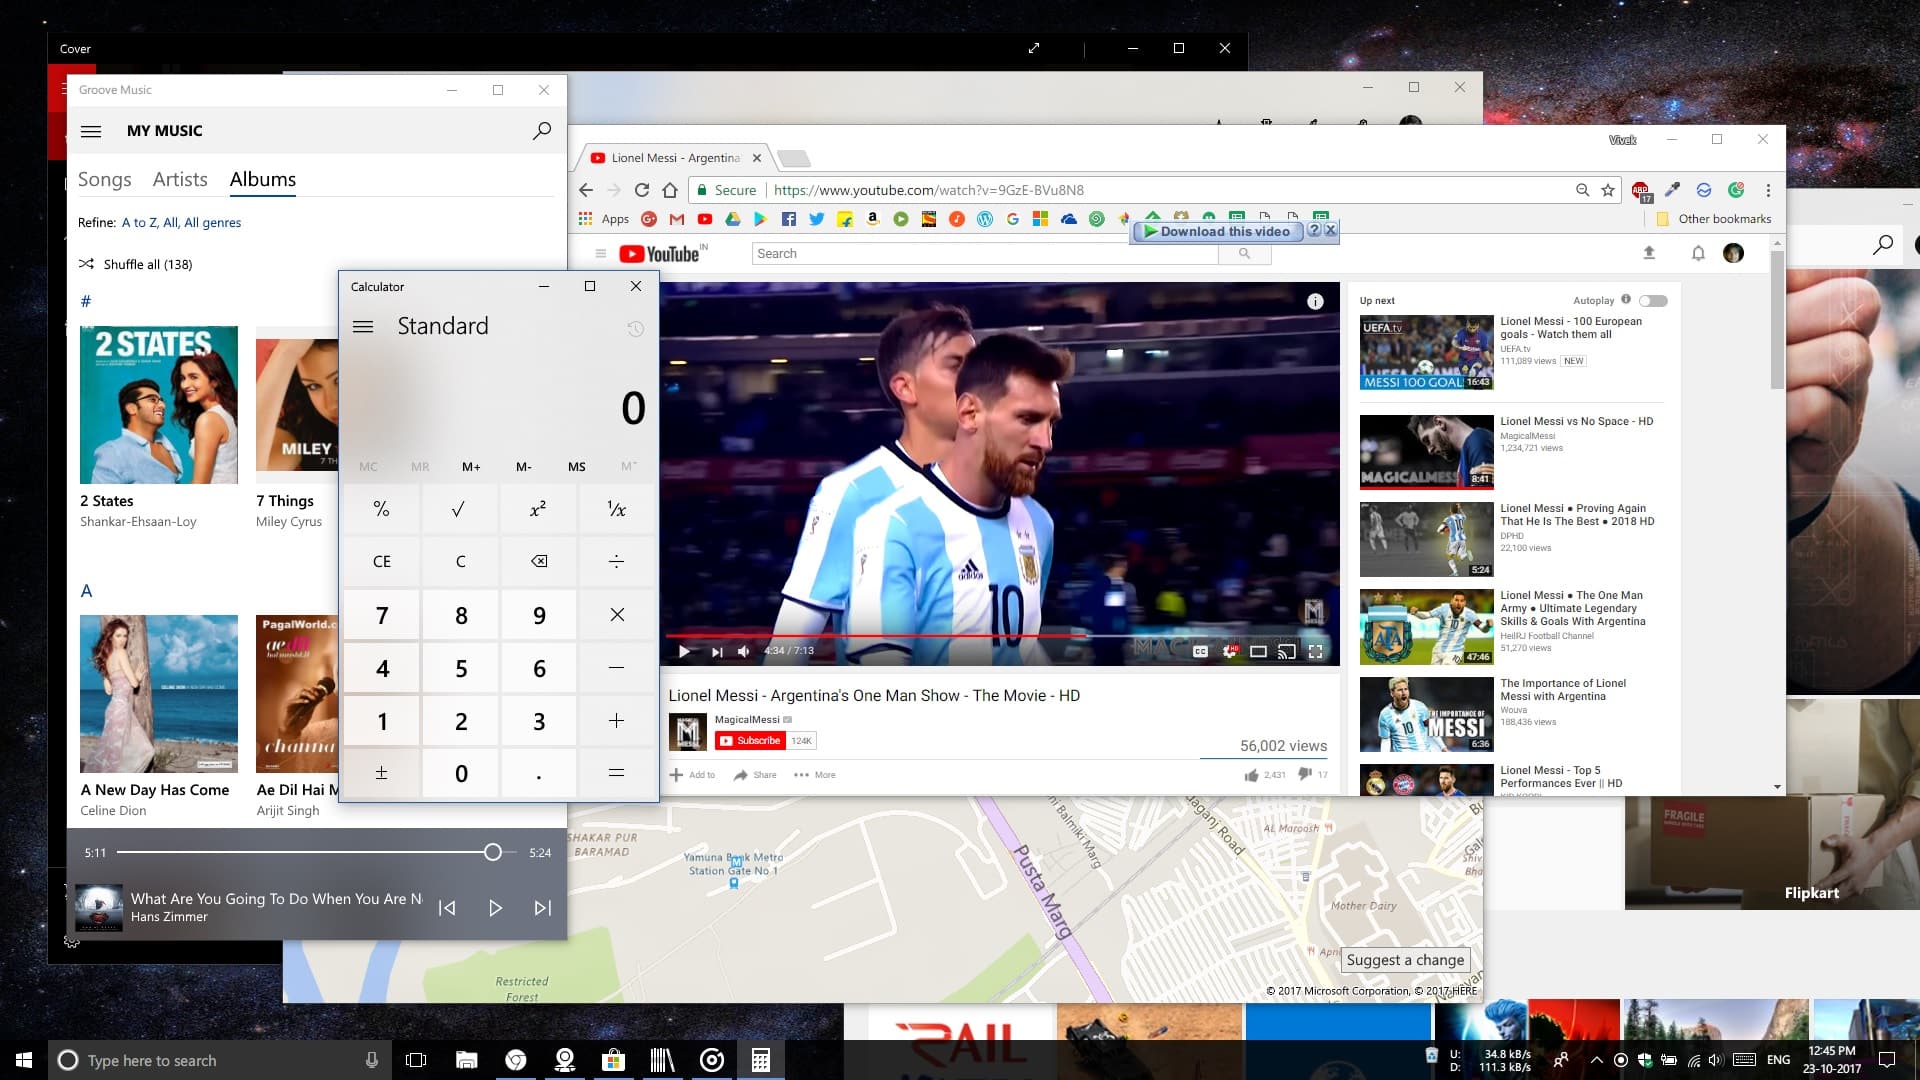Open Chrome home page button
The width and height of the screenshot is (1920, 1080).
(670, 190)
